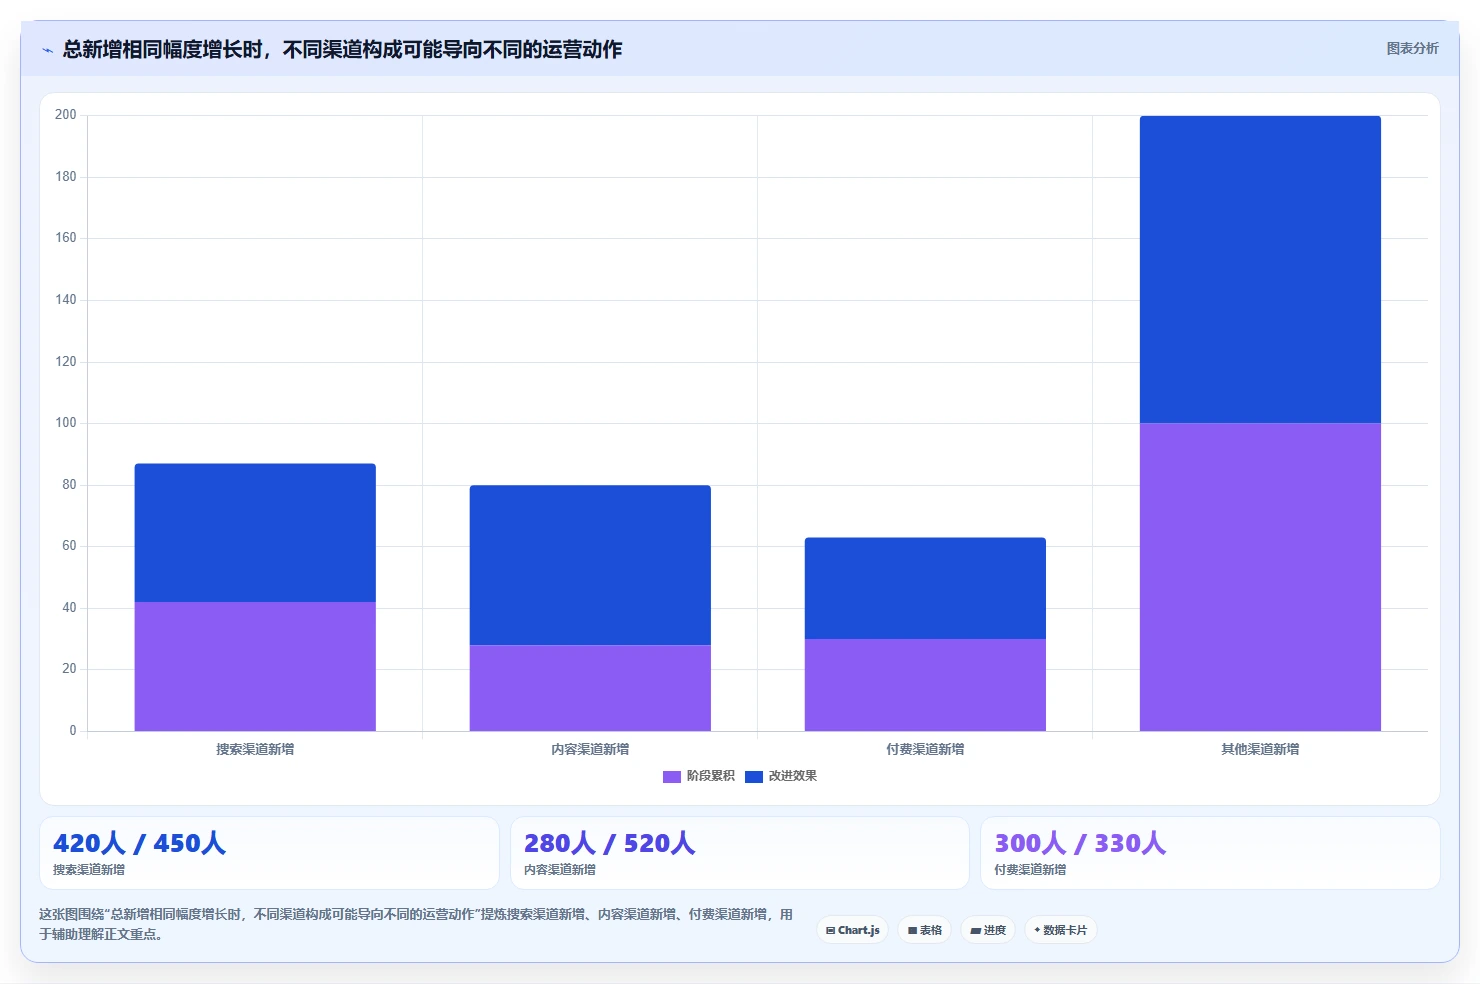Click the purple segment of 搜索渠道新增 bar

[255, 666]
